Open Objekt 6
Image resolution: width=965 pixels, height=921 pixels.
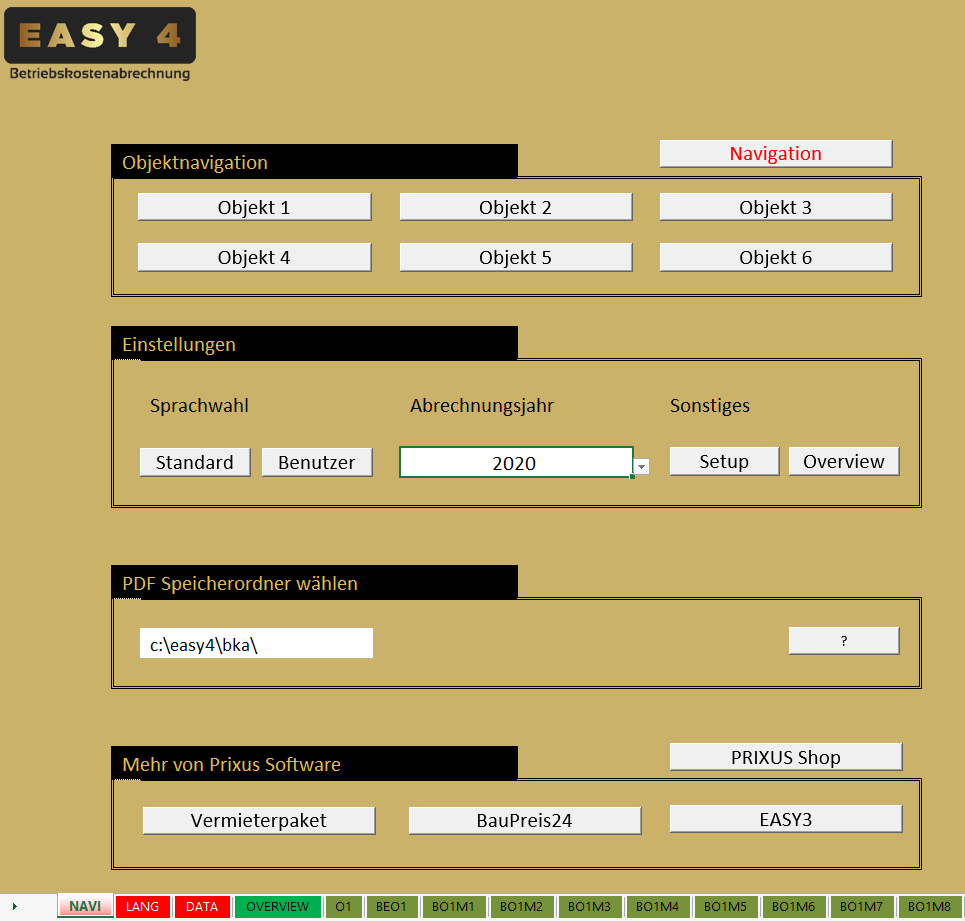775,257
